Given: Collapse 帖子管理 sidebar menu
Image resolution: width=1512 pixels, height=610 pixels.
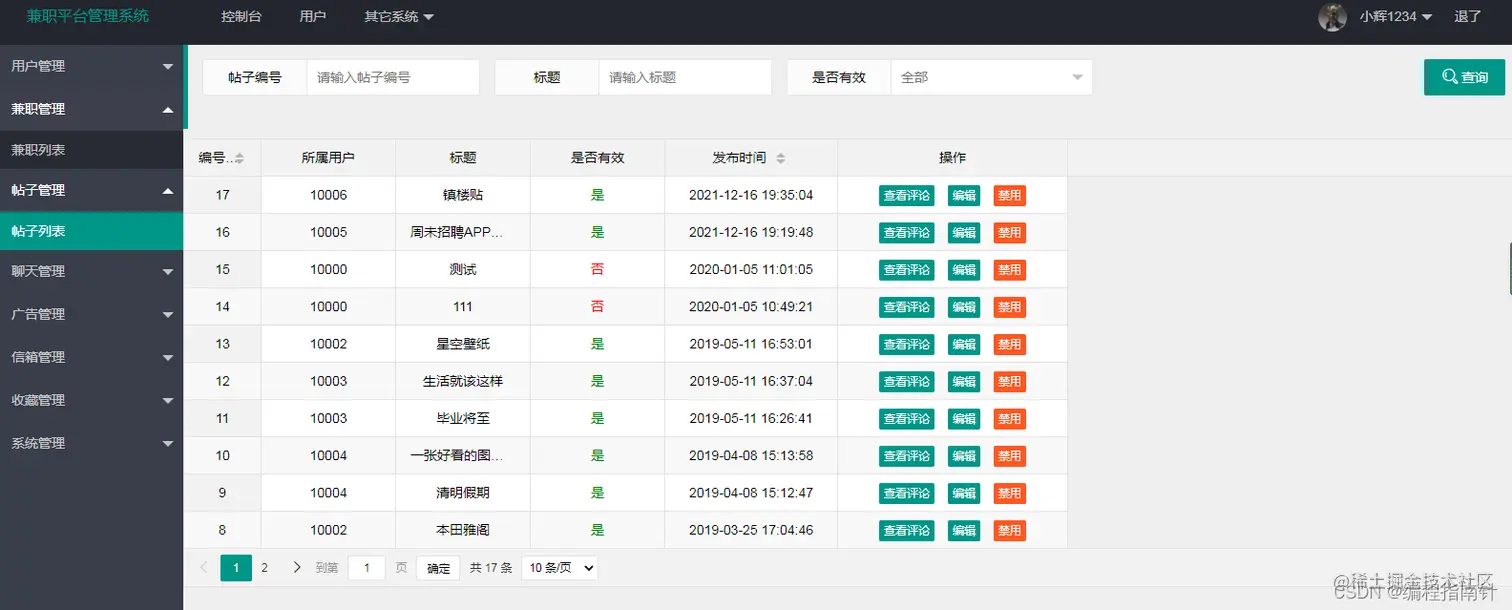Looking at the screenshot, I should point(91,190).
